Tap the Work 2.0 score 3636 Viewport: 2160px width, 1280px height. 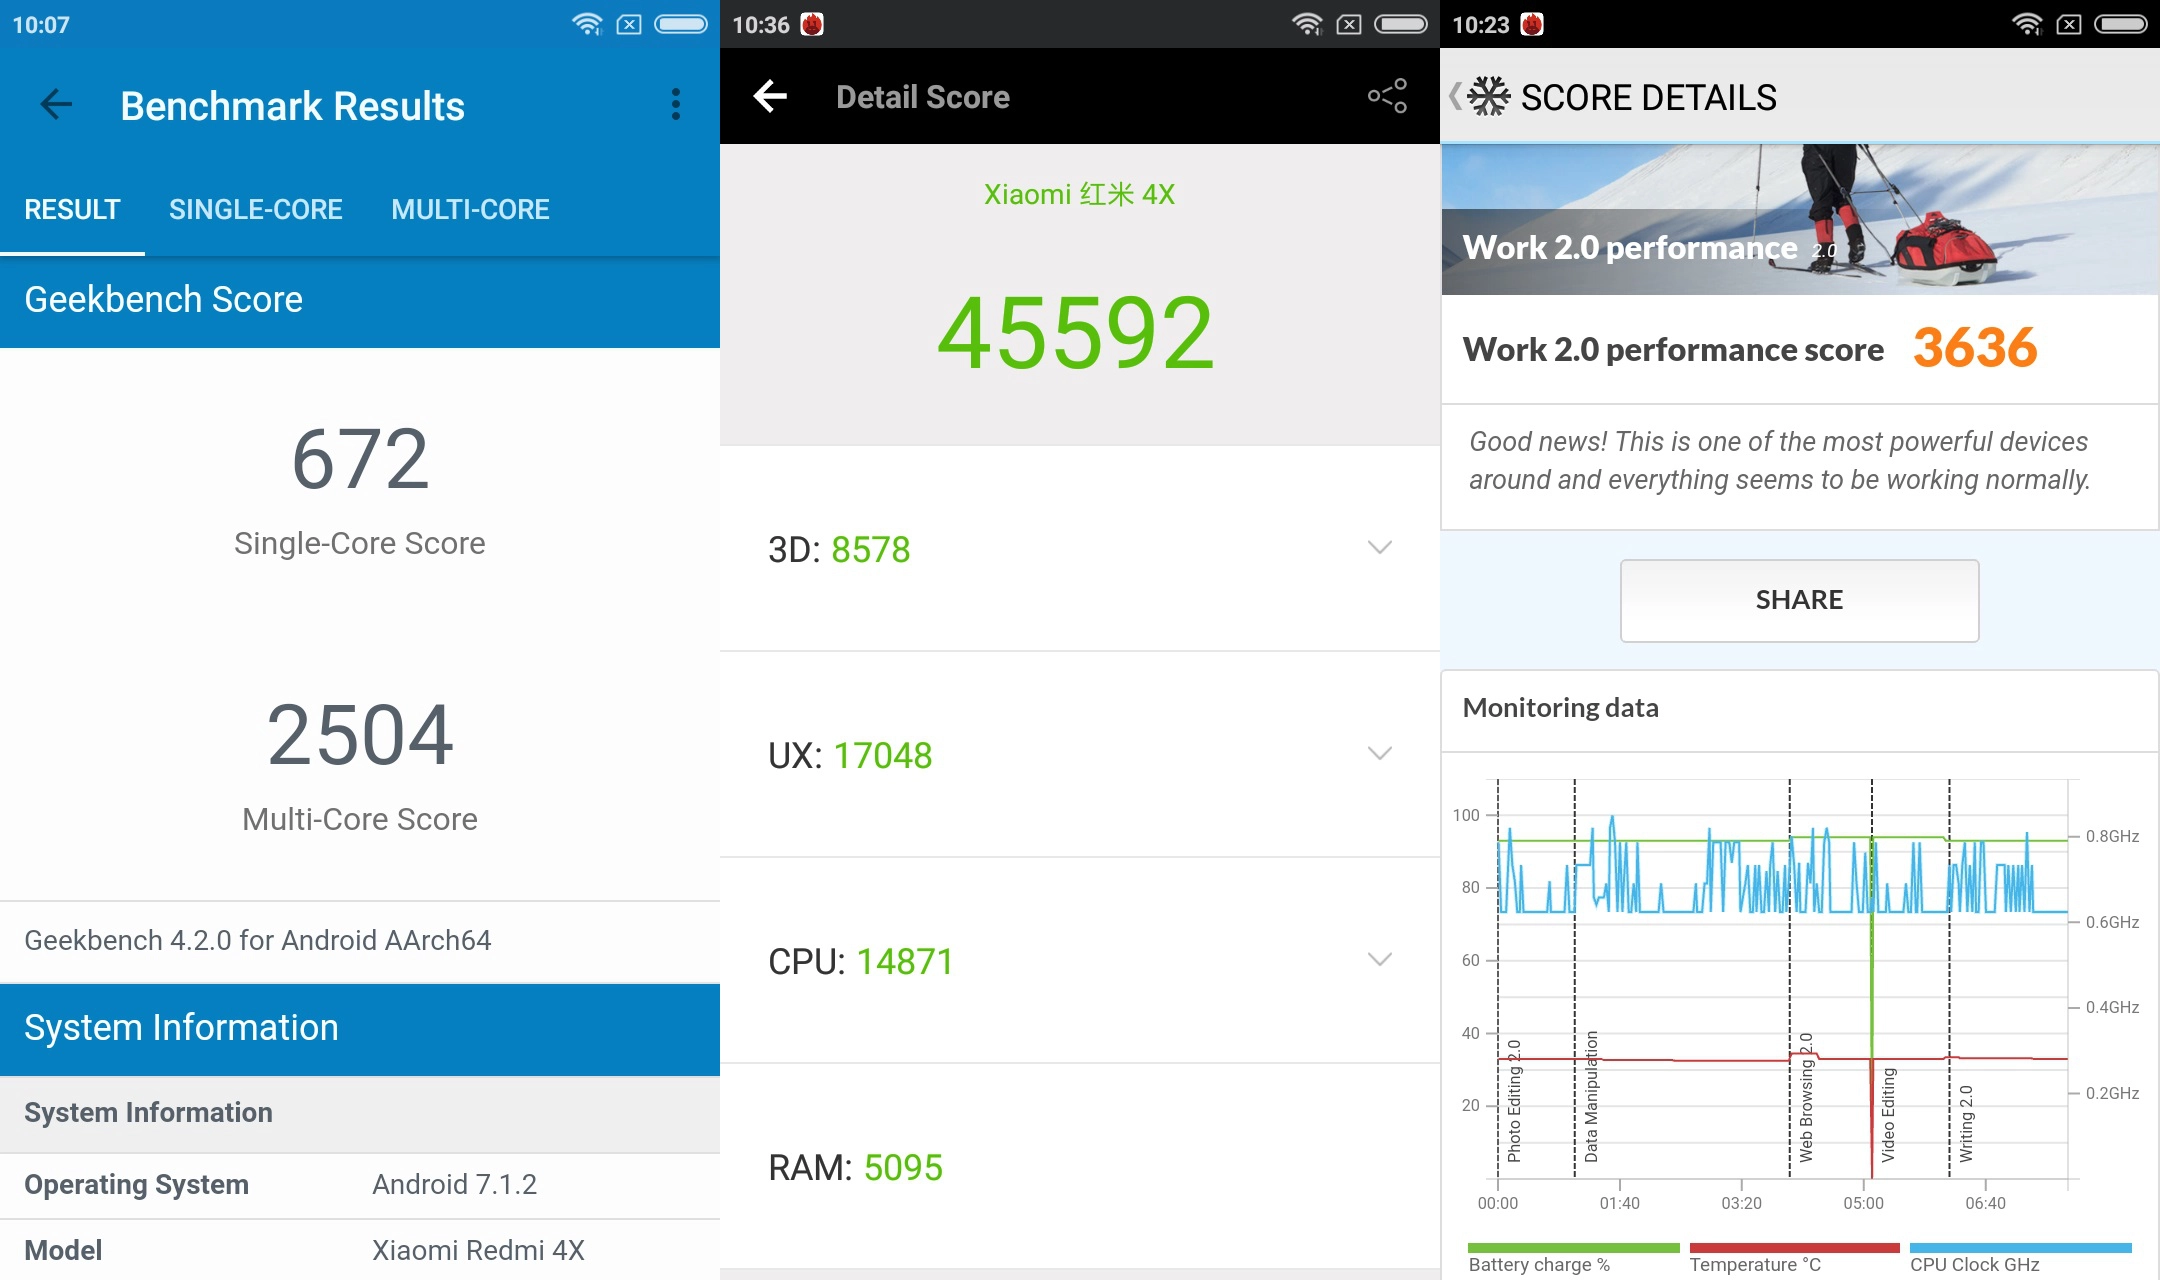[x=1975, y=348]
